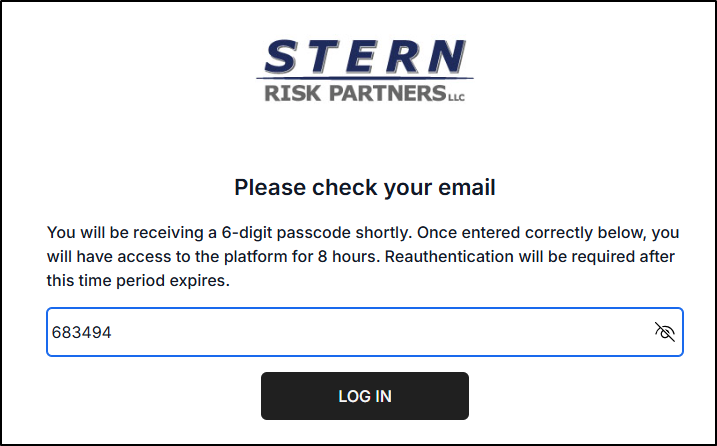Select the STERN wordmark in the logo
This screenshot has height=446, width=717.
[365, 57]
